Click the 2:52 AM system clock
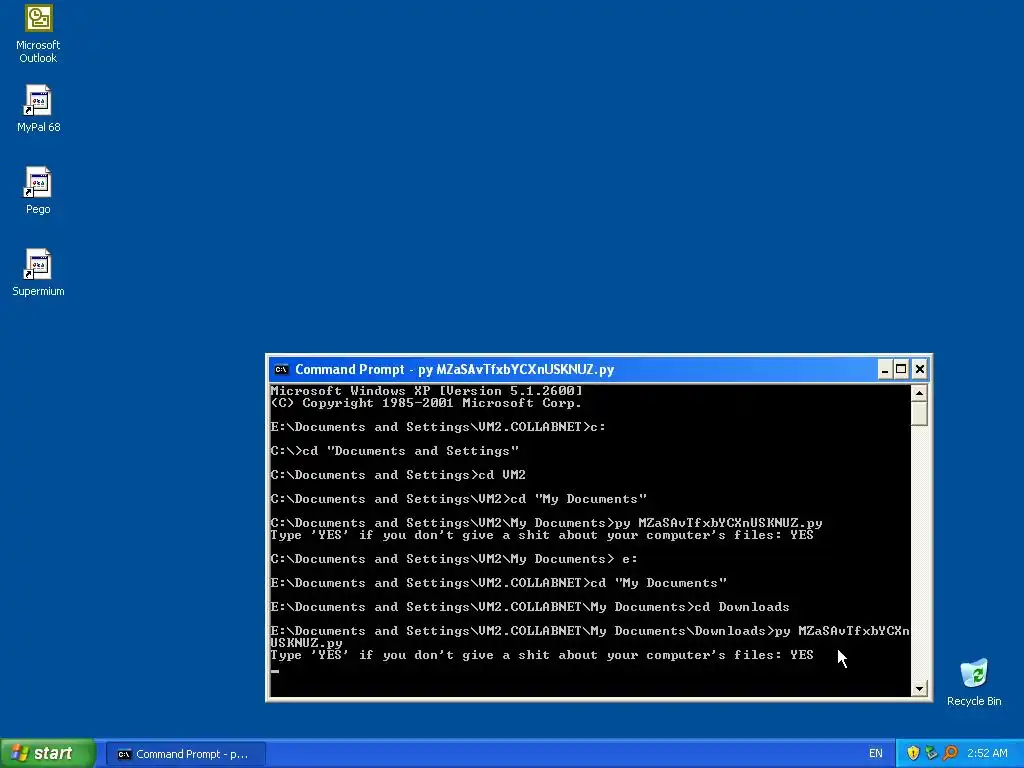This screenshot has width=1024, height=768. point(987,754)
